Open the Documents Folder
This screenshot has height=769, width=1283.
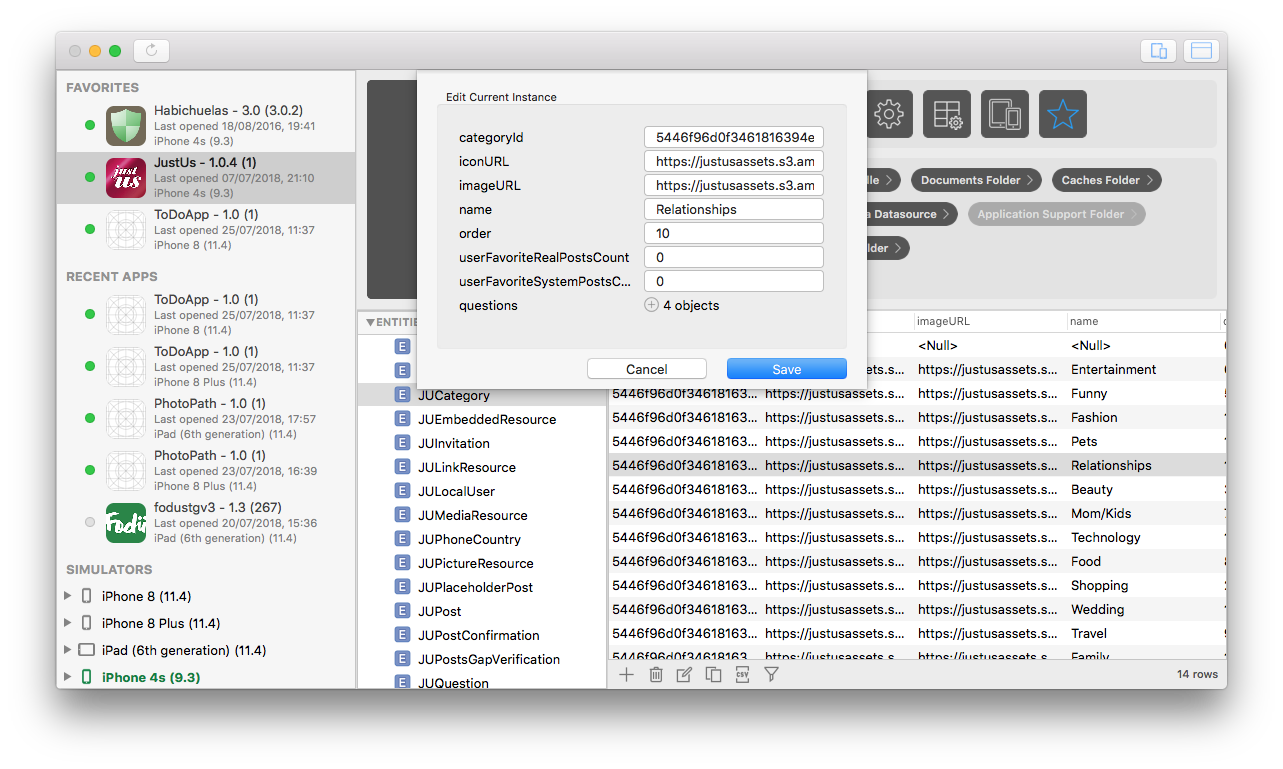[x=975, y=180]
